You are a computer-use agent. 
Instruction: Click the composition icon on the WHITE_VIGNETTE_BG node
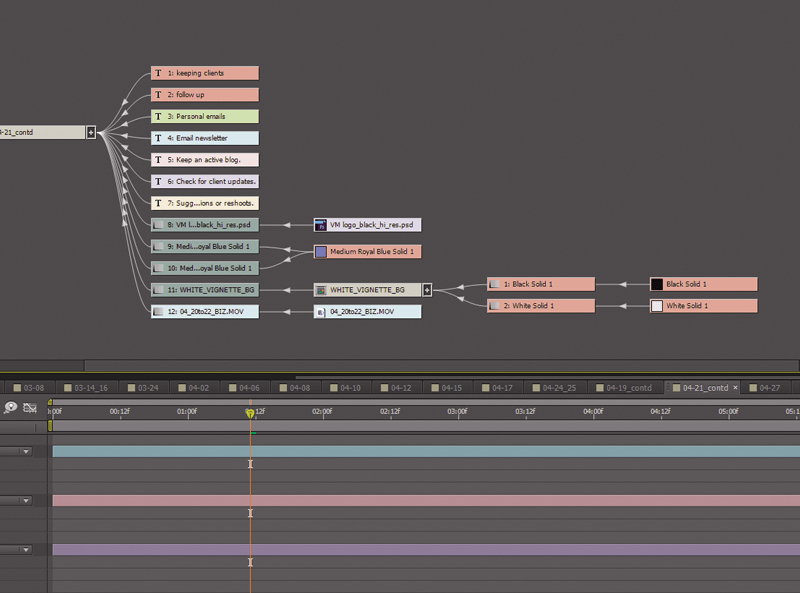320,289
